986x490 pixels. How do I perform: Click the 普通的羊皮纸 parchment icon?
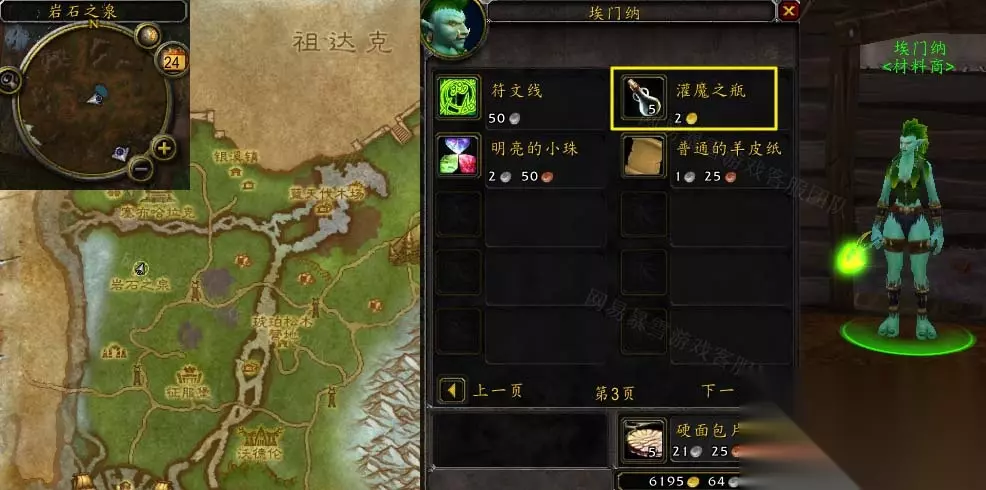point(644,155)
